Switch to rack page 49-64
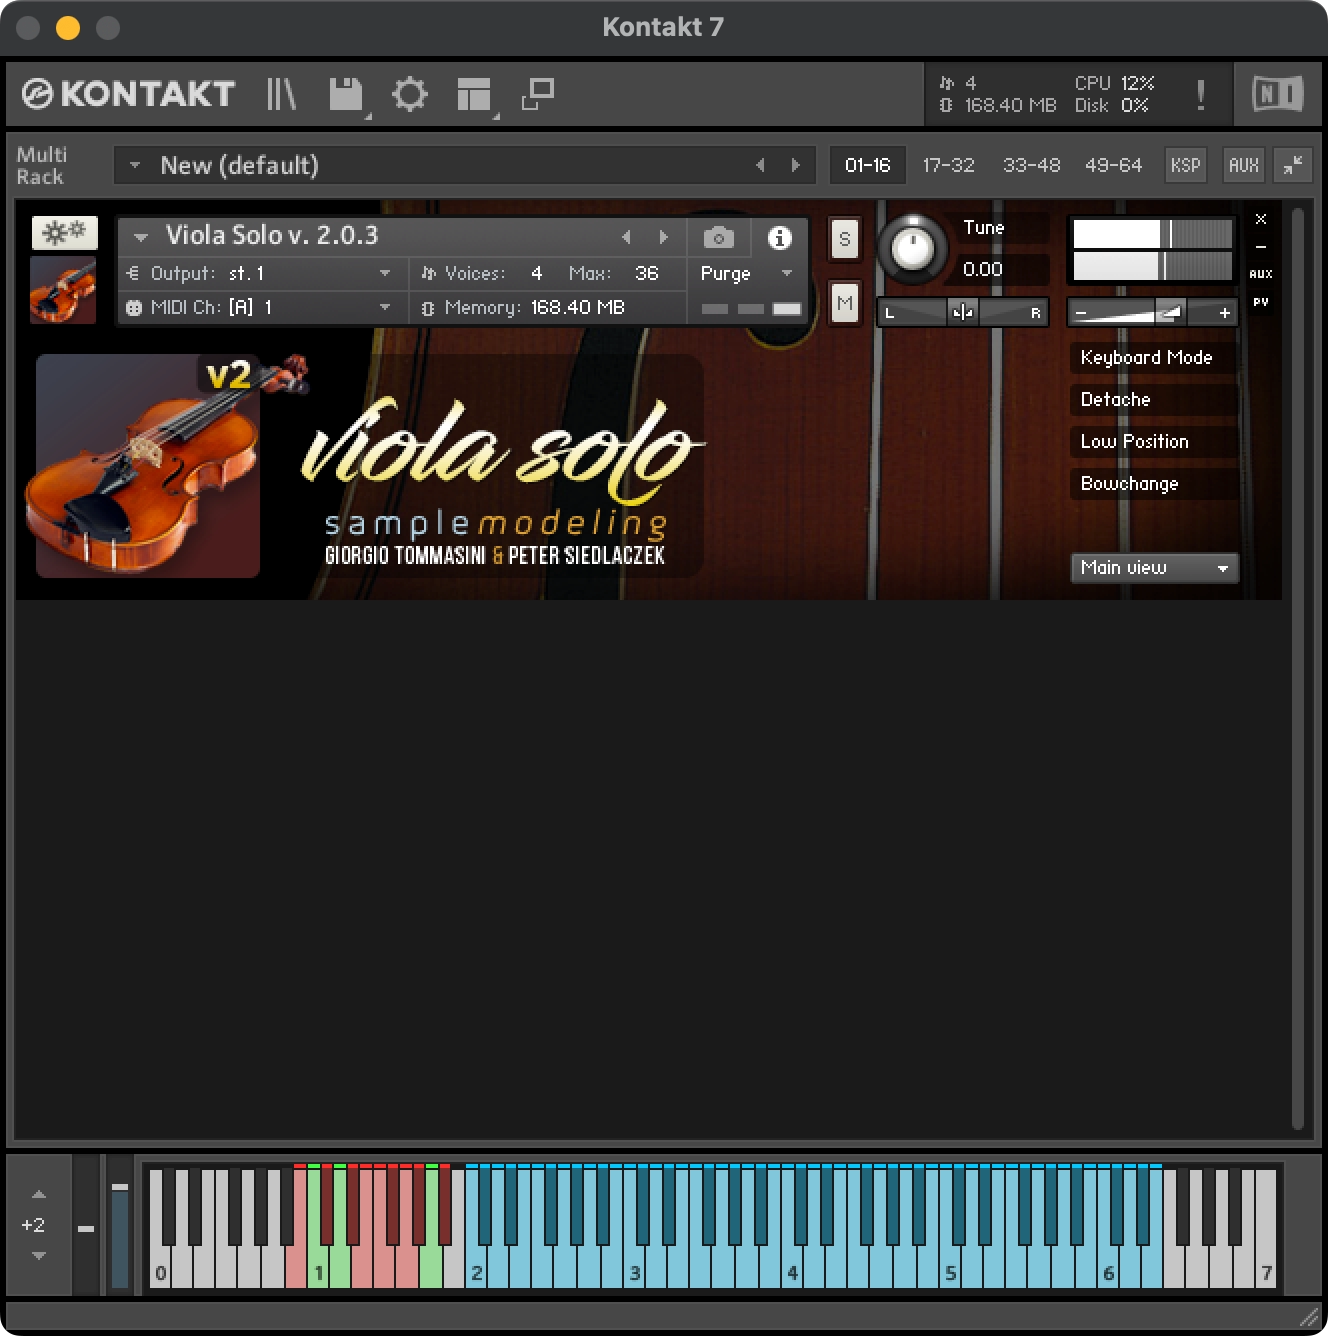 (x=1113, y=165)
